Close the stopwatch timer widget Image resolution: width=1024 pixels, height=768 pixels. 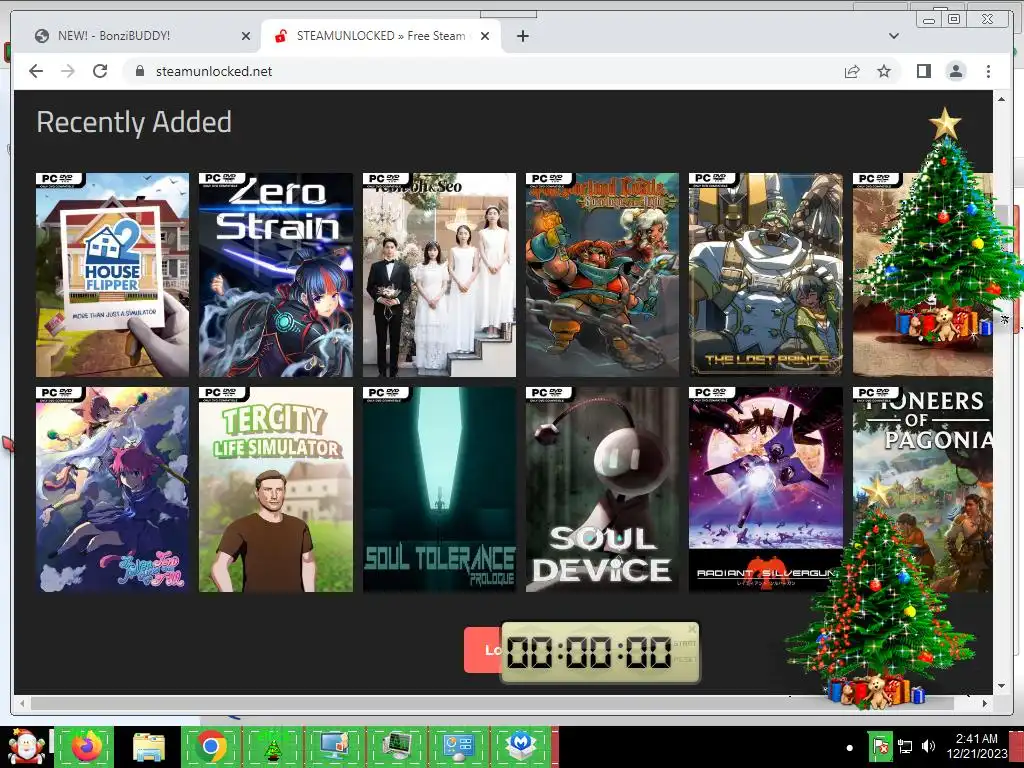(x=692, y=630)
